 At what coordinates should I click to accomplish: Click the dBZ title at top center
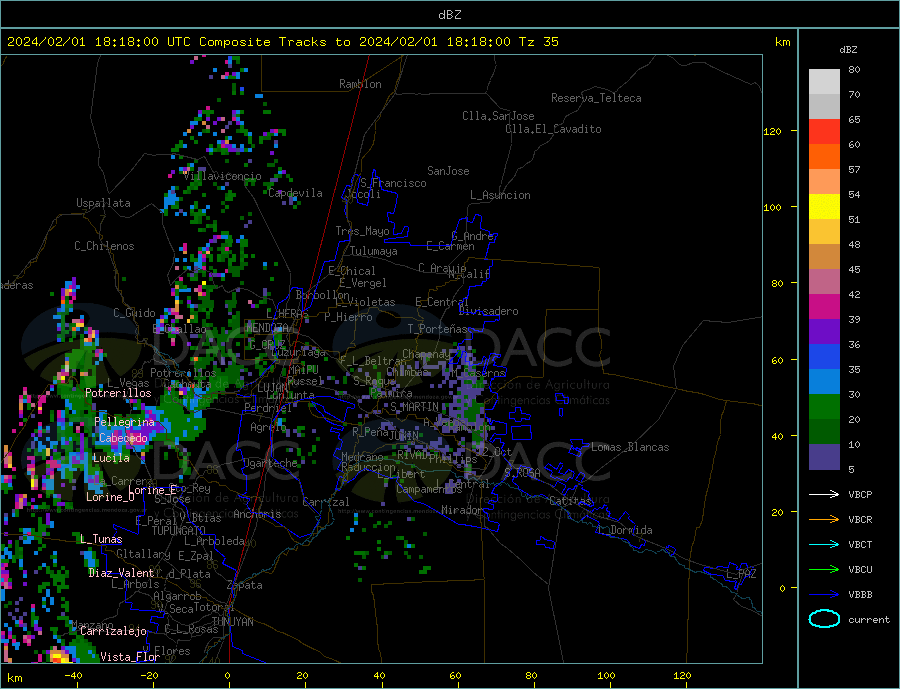[x=449, y=15]
